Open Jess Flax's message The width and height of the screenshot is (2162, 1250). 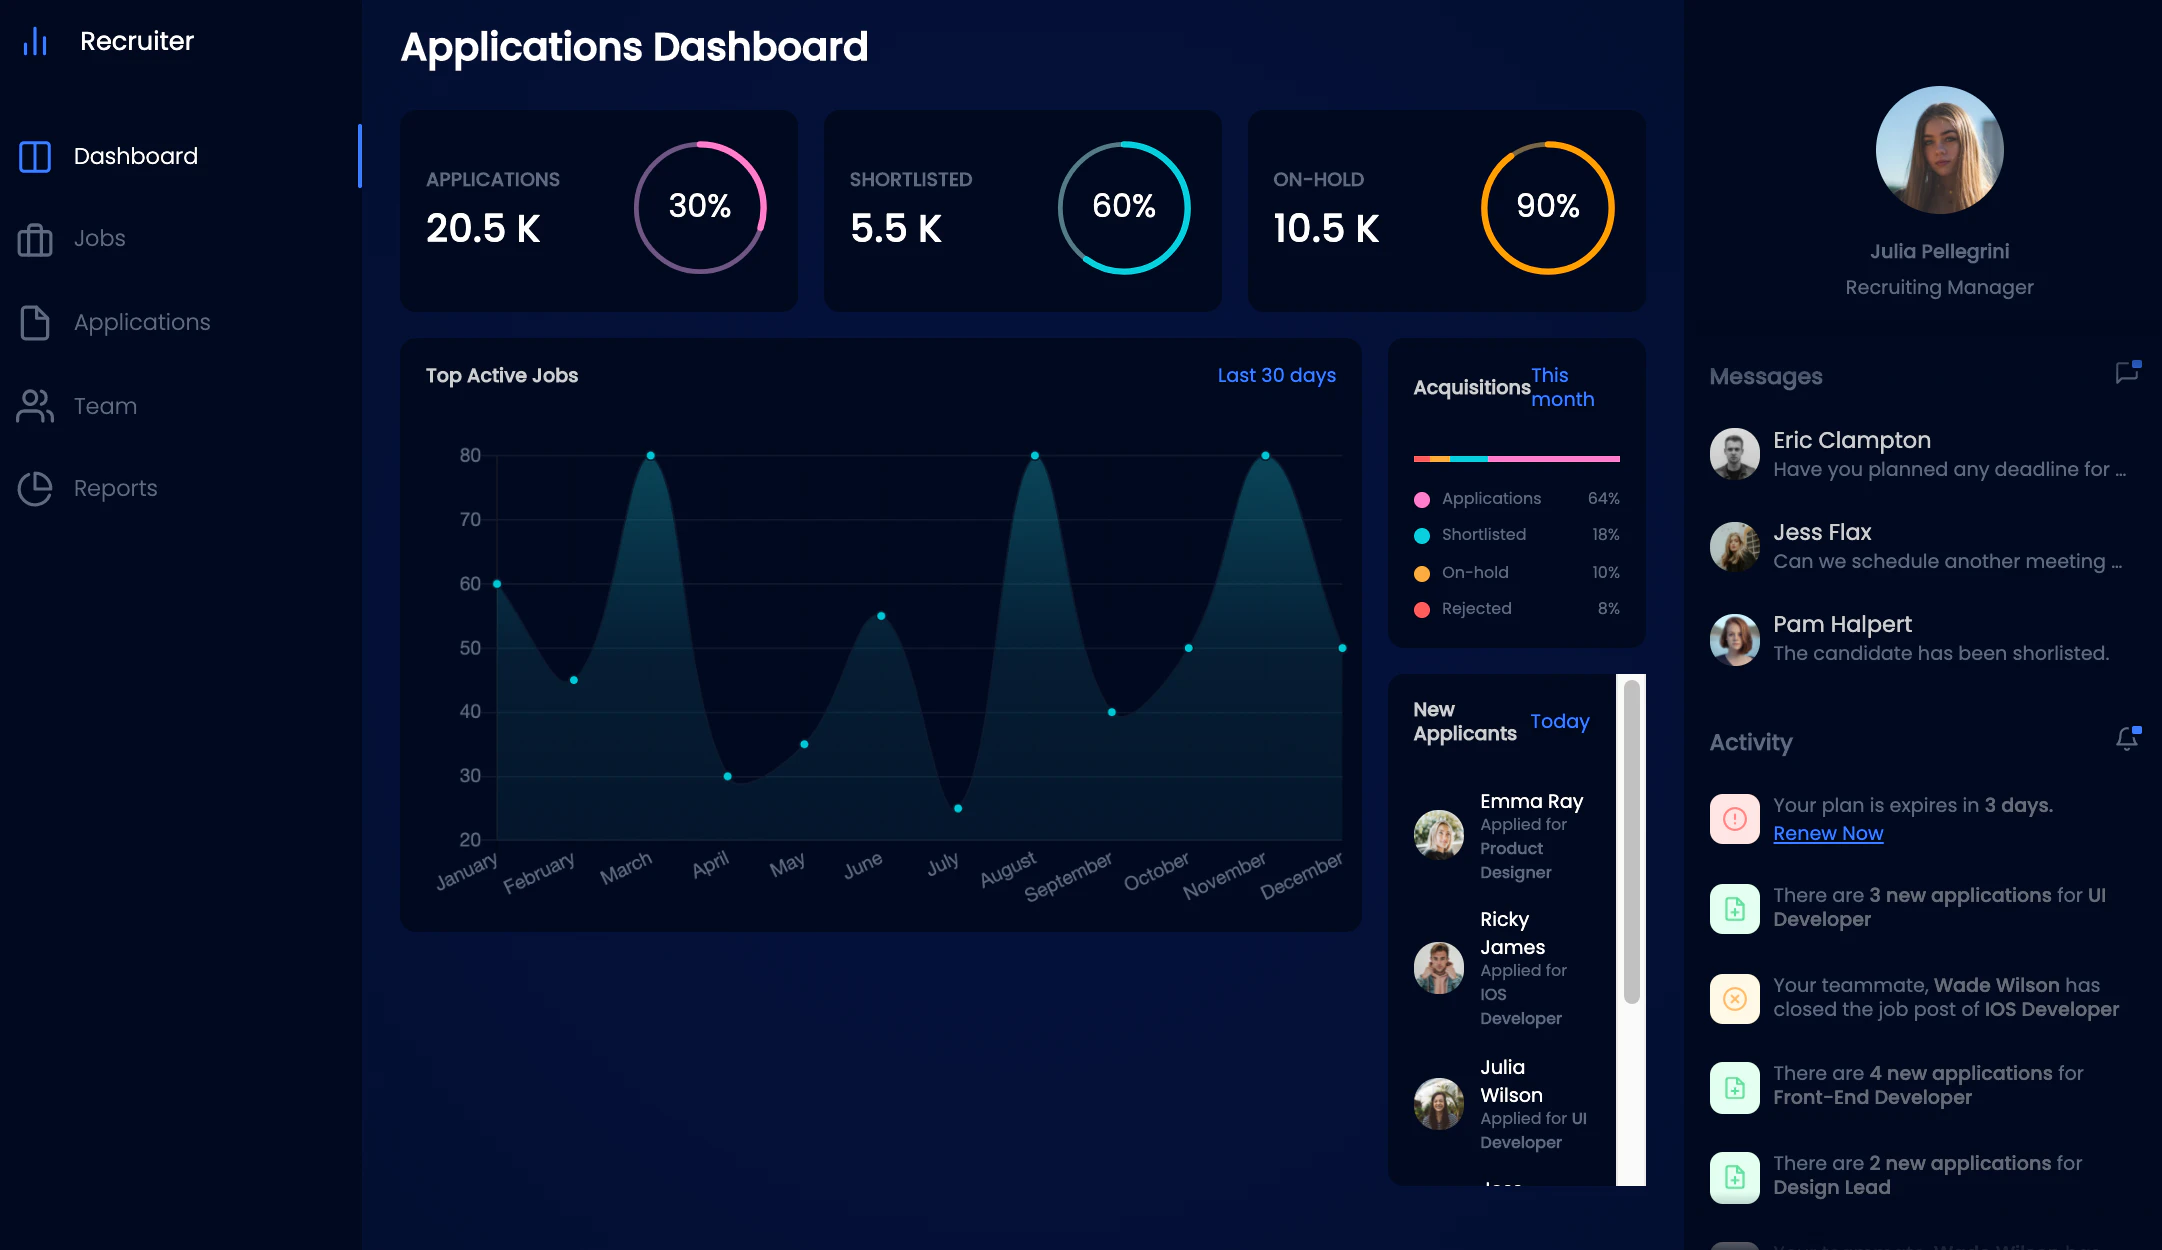1925,546
